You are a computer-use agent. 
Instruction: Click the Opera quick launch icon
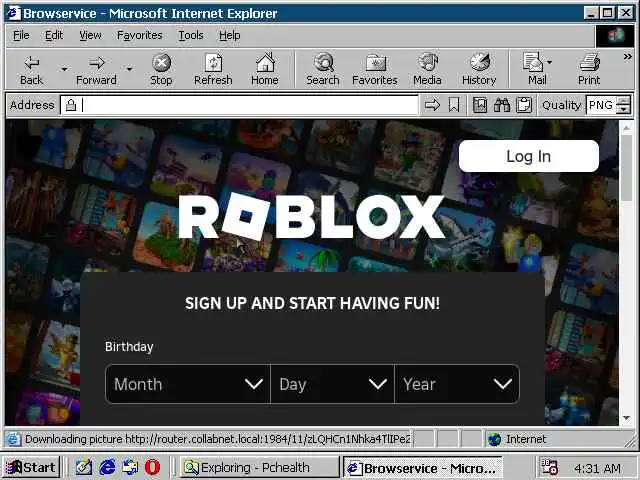coord(152,467)
